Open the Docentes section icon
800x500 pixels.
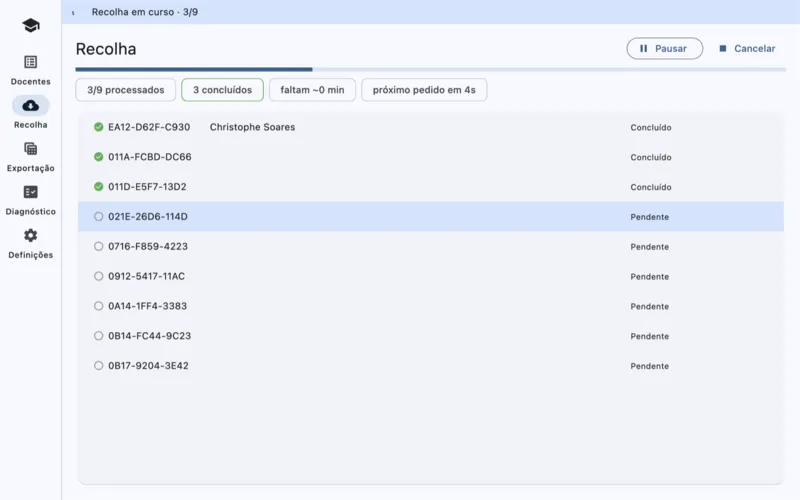31,62
